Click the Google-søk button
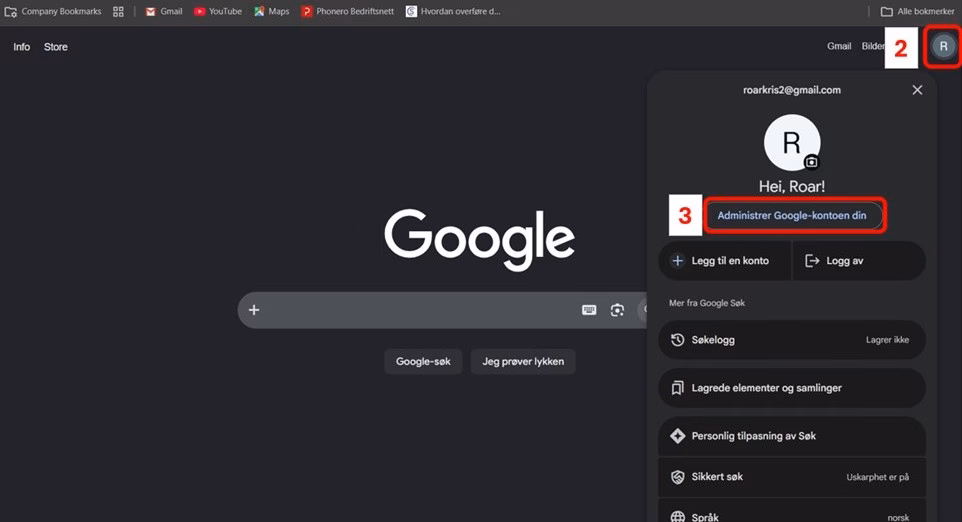 [x=423, y=361]
